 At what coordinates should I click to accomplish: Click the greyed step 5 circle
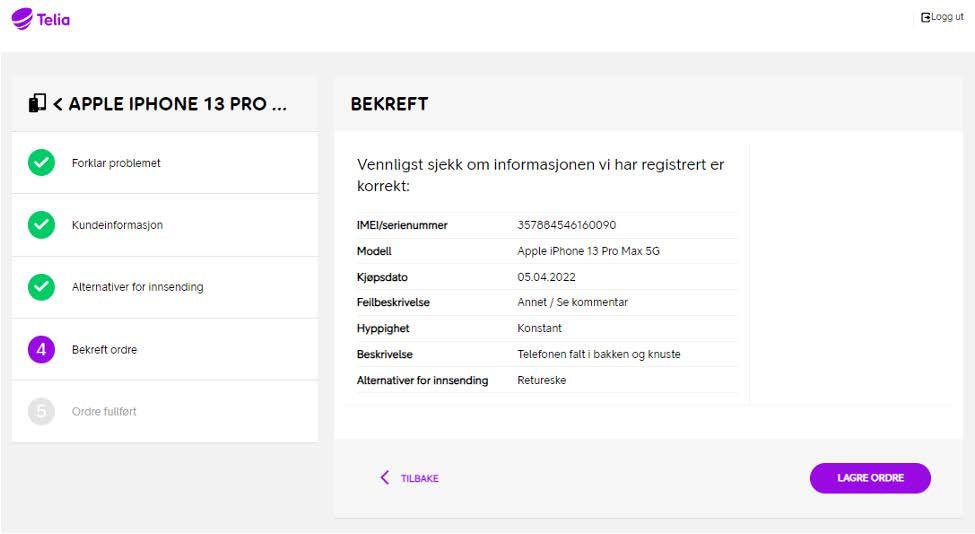41,411
